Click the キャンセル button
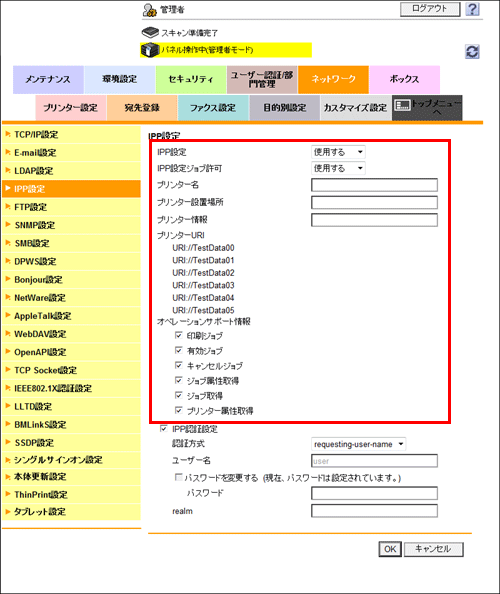 (x=434, y=549)
